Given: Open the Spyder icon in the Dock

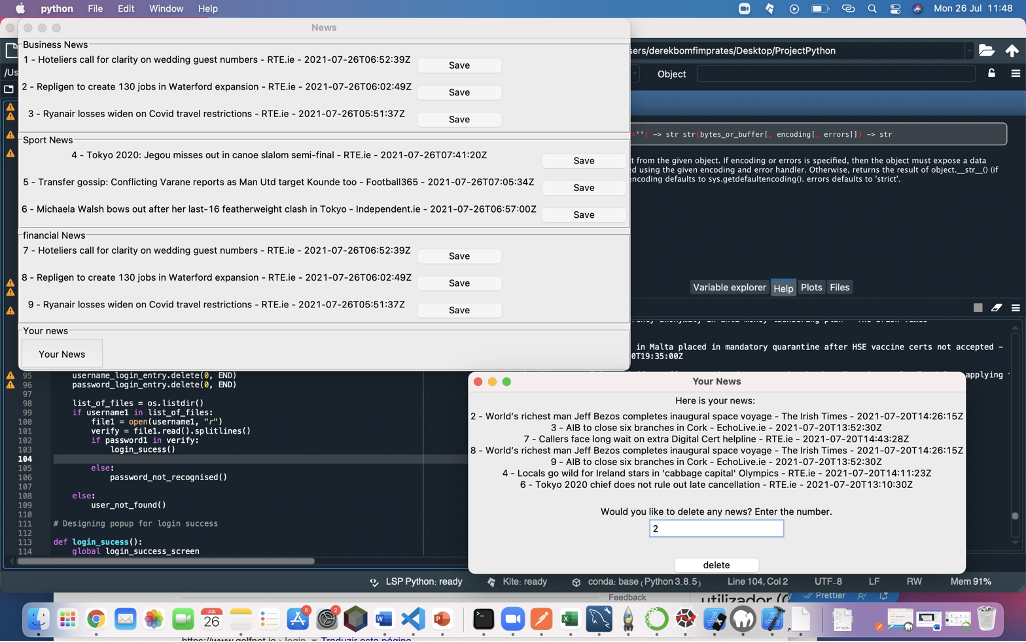Looking at the screenshot, I should 685,619.
